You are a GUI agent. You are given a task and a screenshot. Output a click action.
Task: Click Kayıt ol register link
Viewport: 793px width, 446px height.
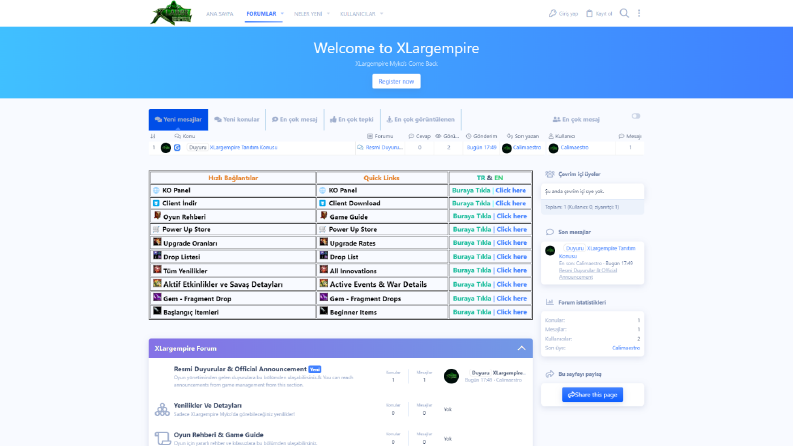[599, 14]
